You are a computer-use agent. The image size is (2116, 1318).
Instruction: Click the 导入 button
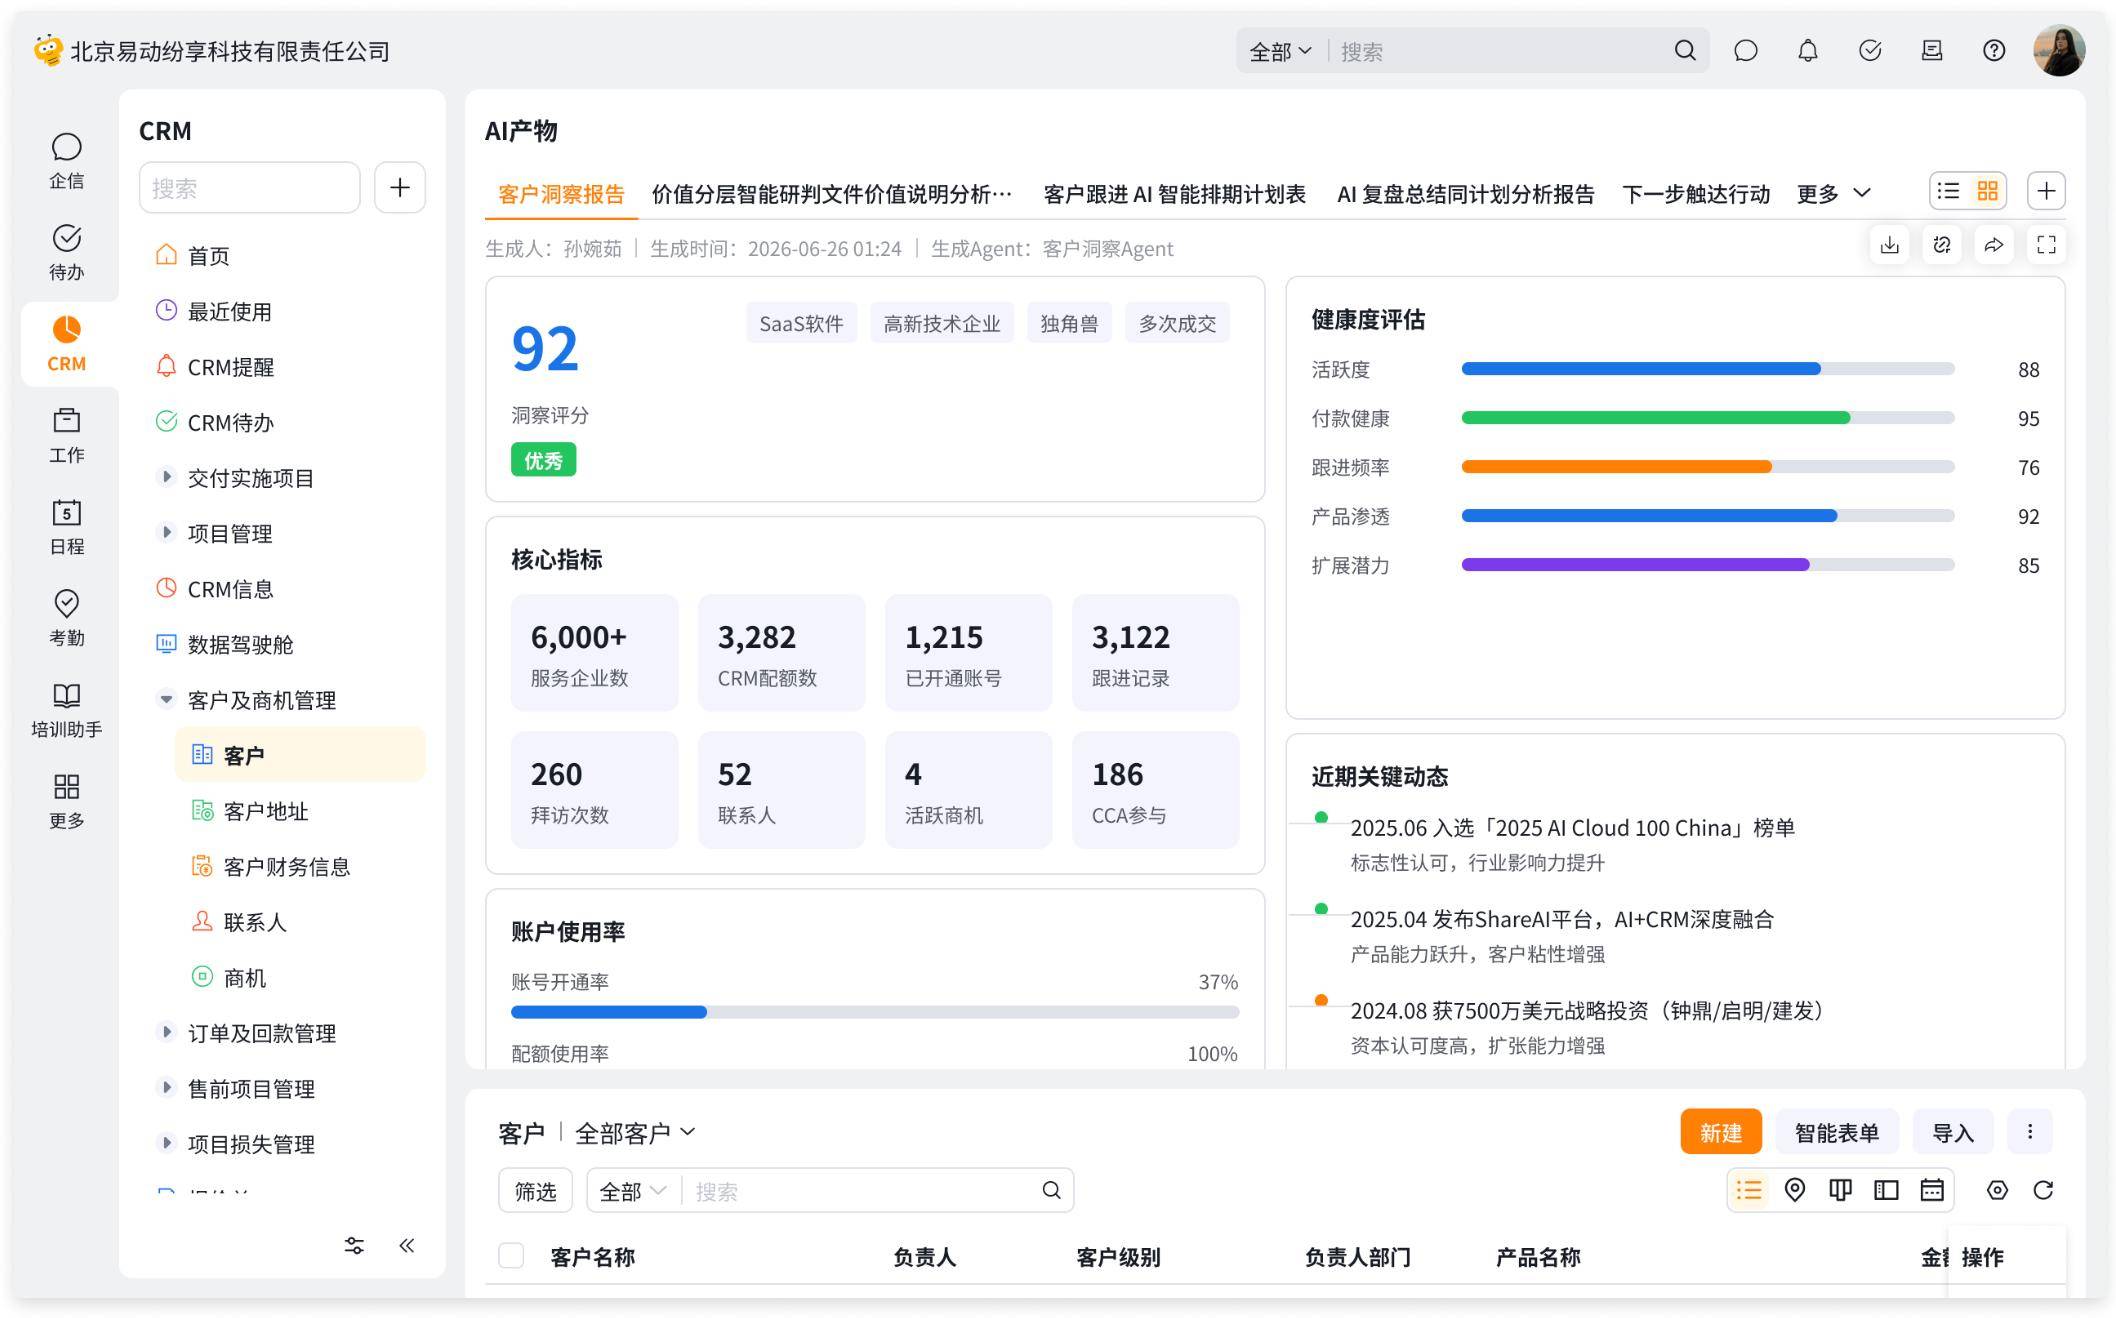(x=1952, y=1132)
